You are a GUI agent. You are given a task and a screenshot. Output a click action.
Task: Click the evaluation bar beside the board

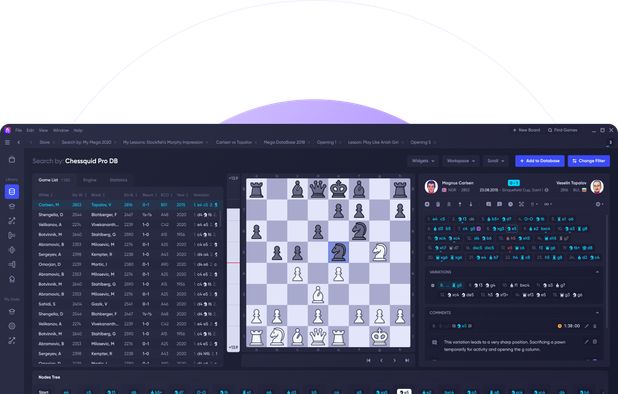[x=233, y=264]
